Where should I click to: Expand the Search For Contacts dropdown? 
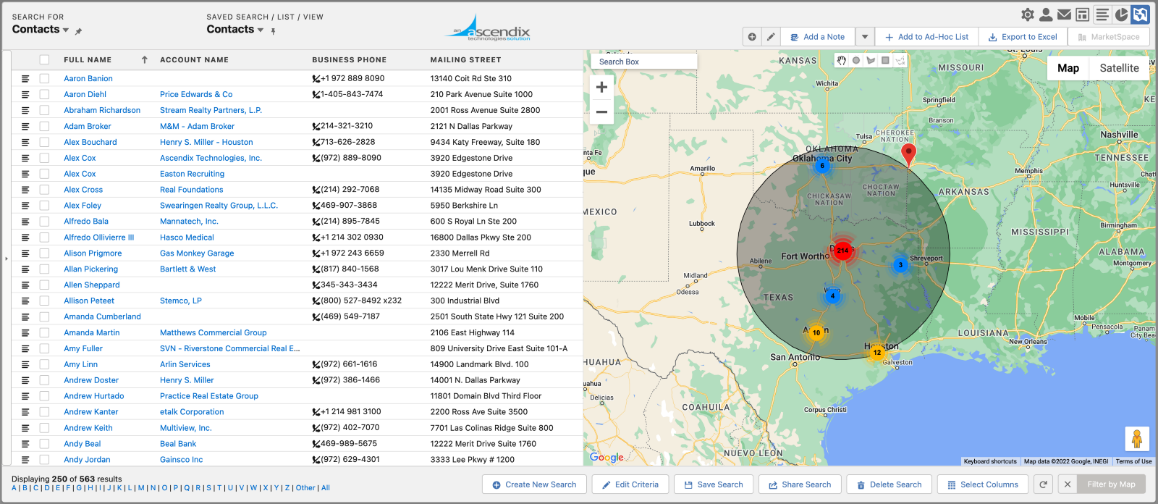[x=66, y=31]
